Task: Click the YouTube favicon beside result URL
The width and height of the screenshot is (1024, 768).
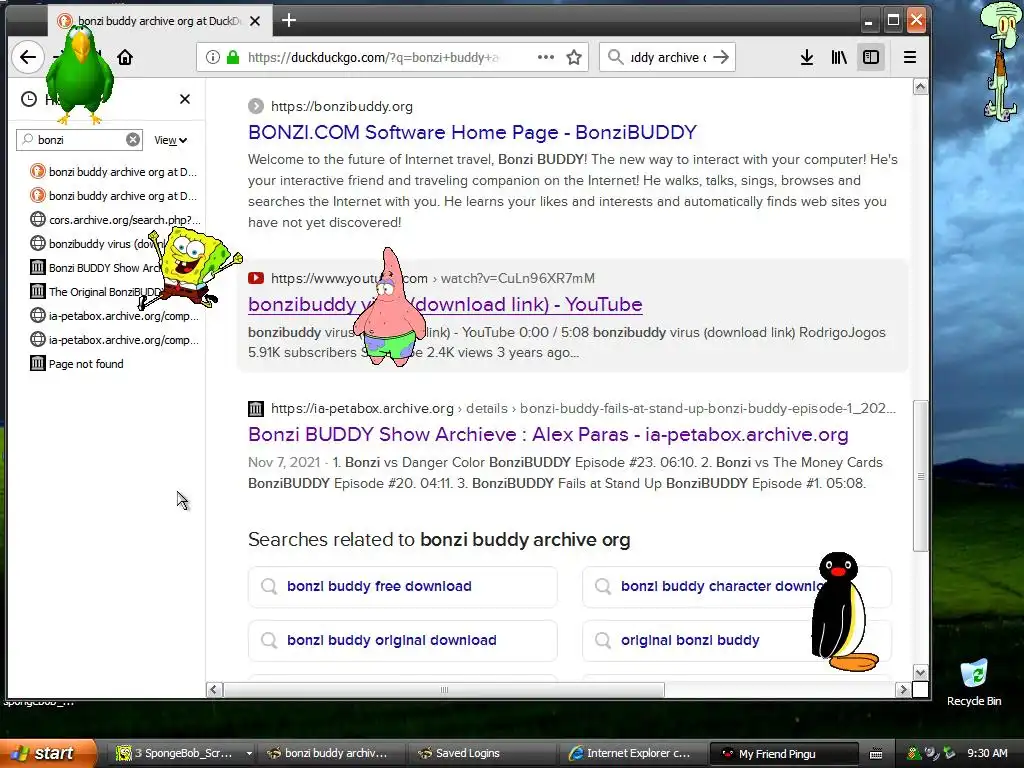Action: click(x=256, y=278)
